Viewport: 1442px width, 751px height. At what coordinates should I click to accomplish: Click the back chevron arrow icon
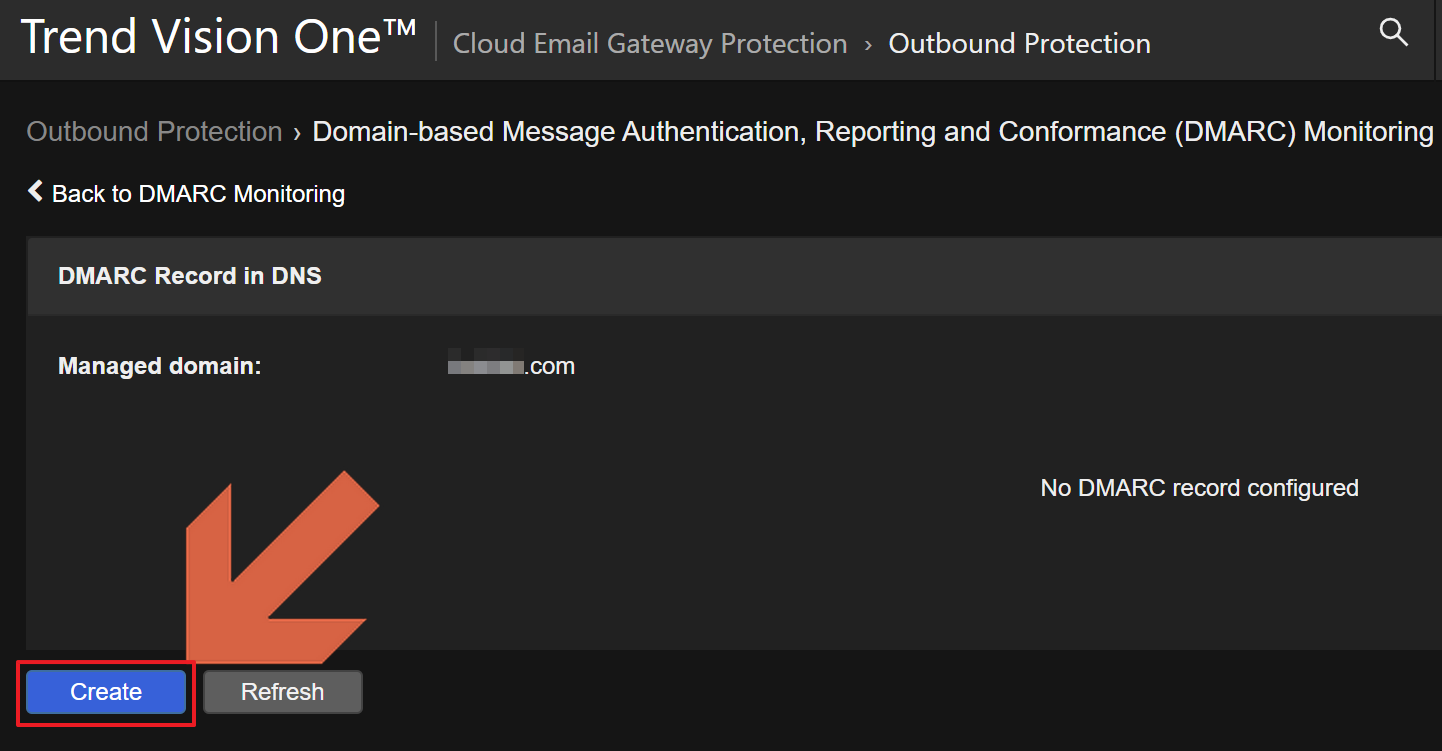[35, 191]
